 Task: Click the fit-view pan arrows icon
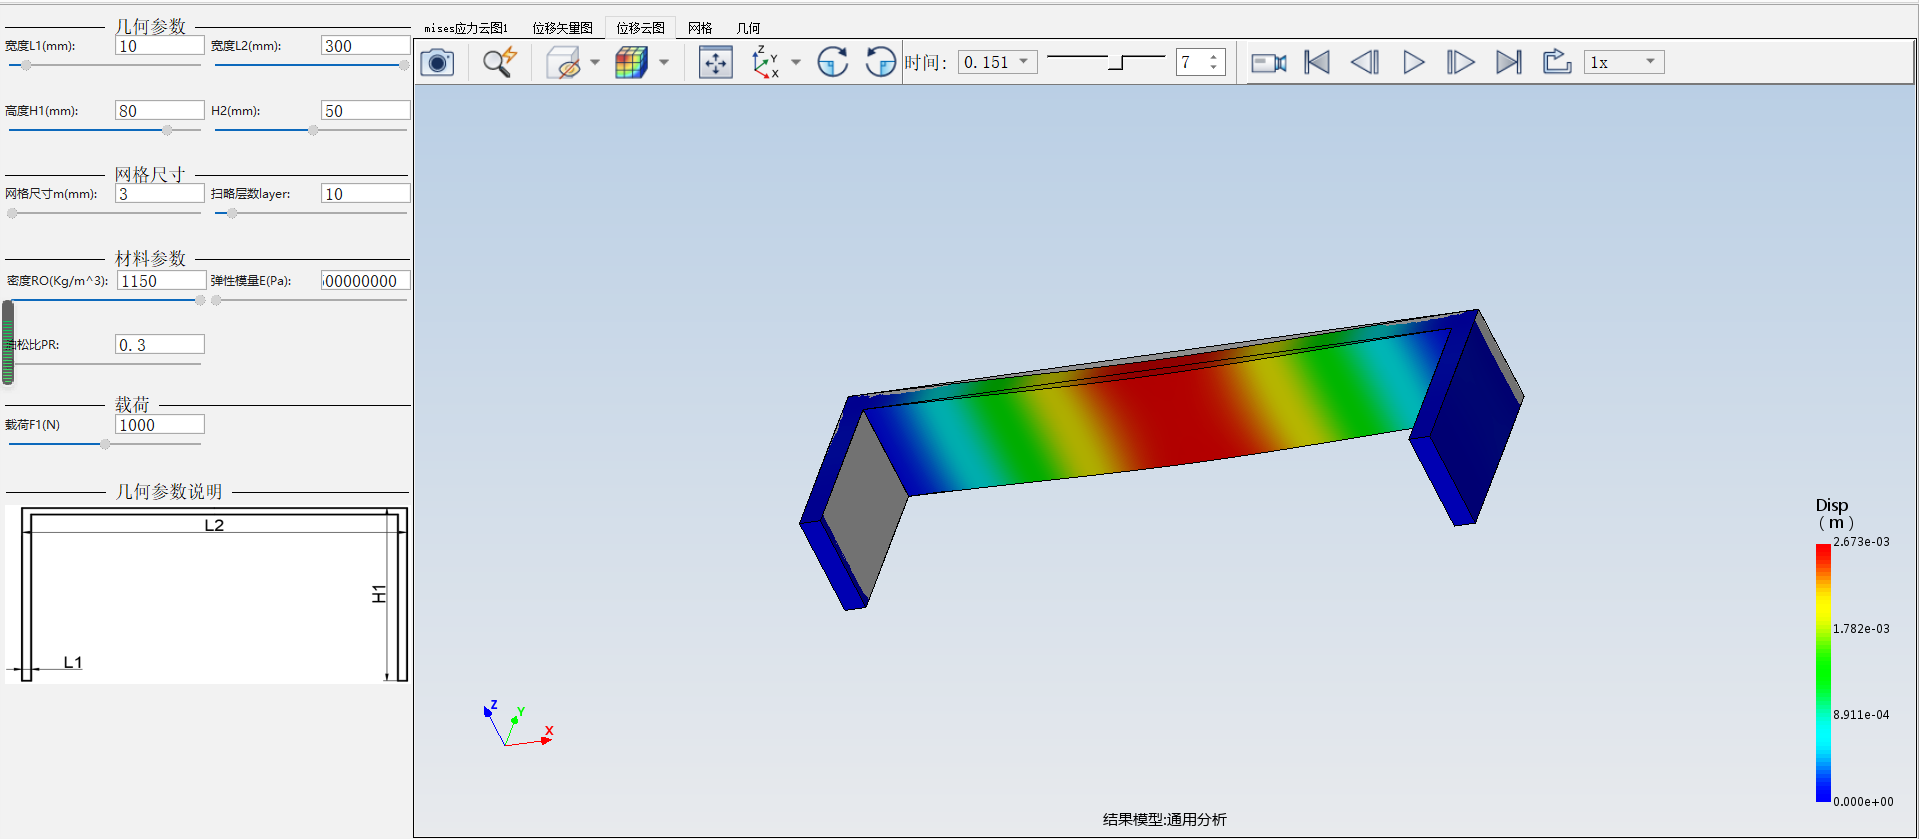coord(715,62)
